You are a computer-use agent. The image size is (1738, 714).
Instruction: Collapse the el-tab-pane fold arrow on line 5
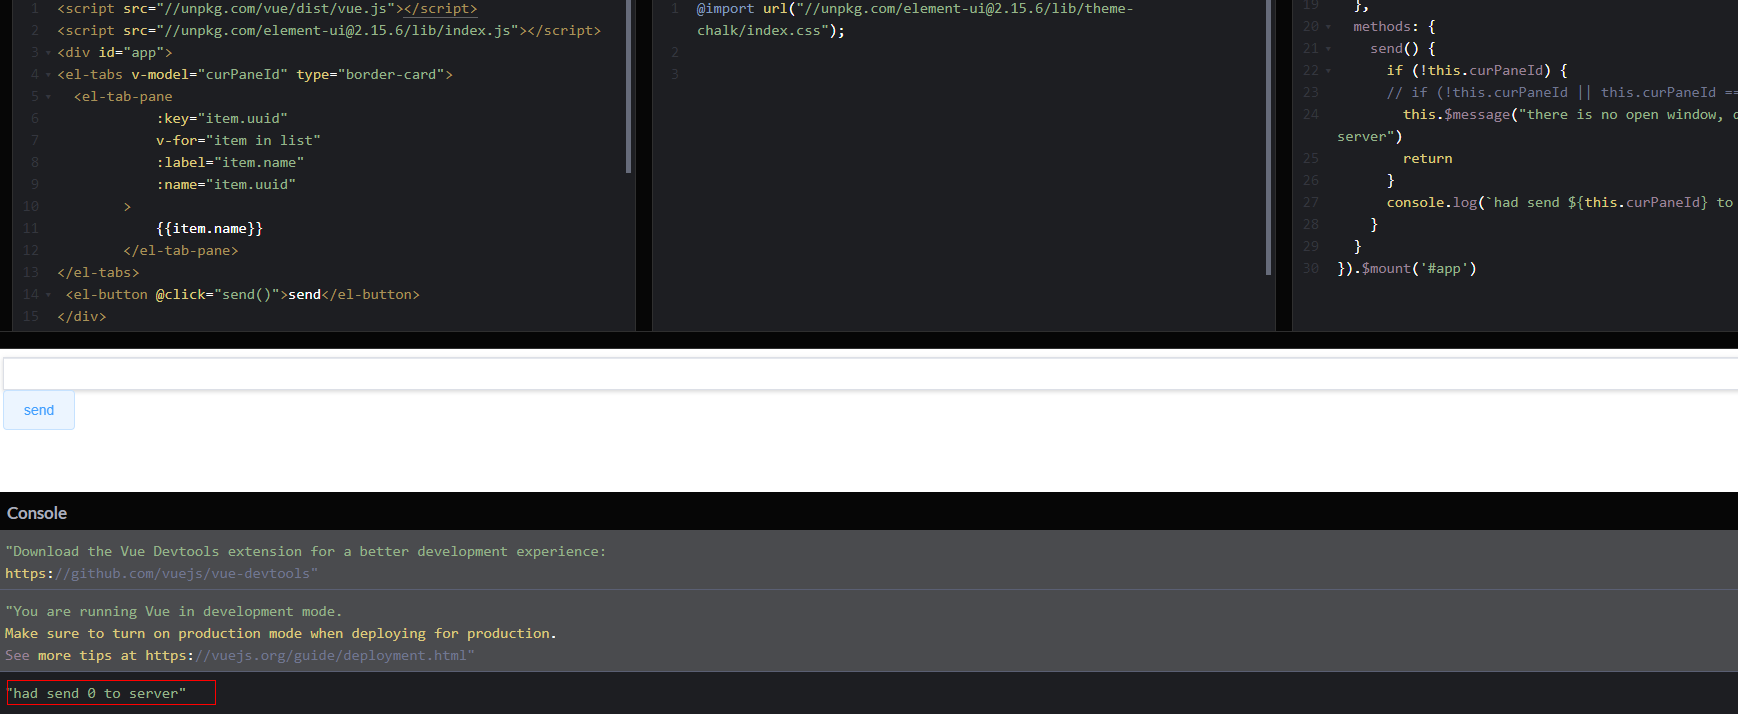(48, 97)
